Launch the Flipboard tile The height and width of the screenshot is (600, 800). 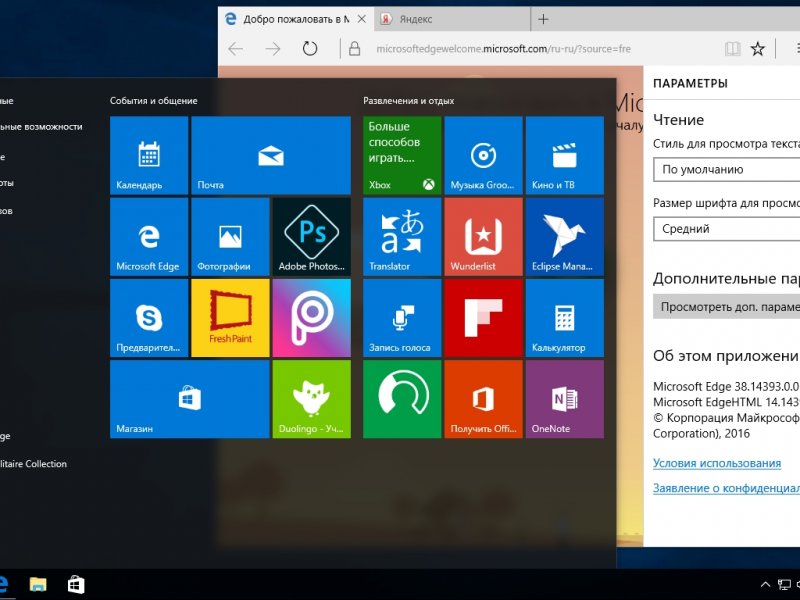point(484,318)
